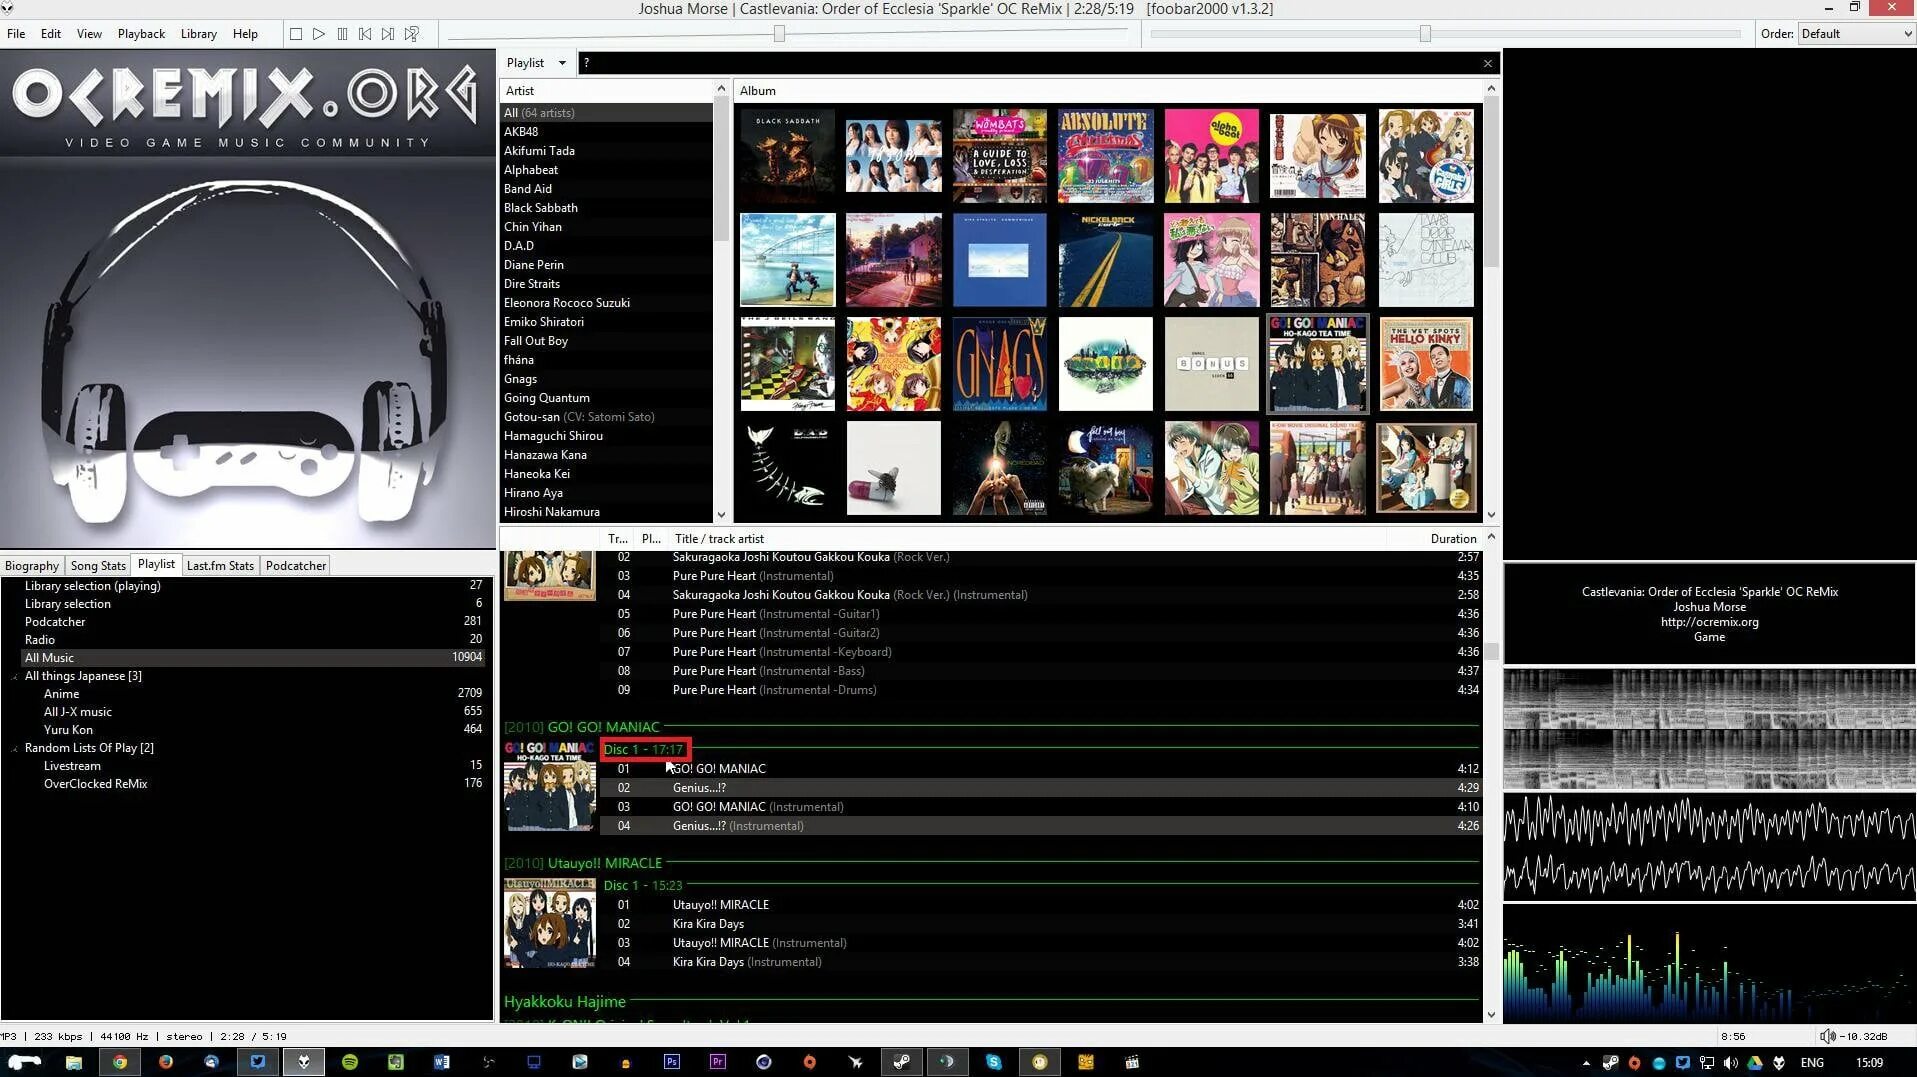Click the Stop playback button
The height and width of the screenshot is (1077, 1917).
pos(295,34)
